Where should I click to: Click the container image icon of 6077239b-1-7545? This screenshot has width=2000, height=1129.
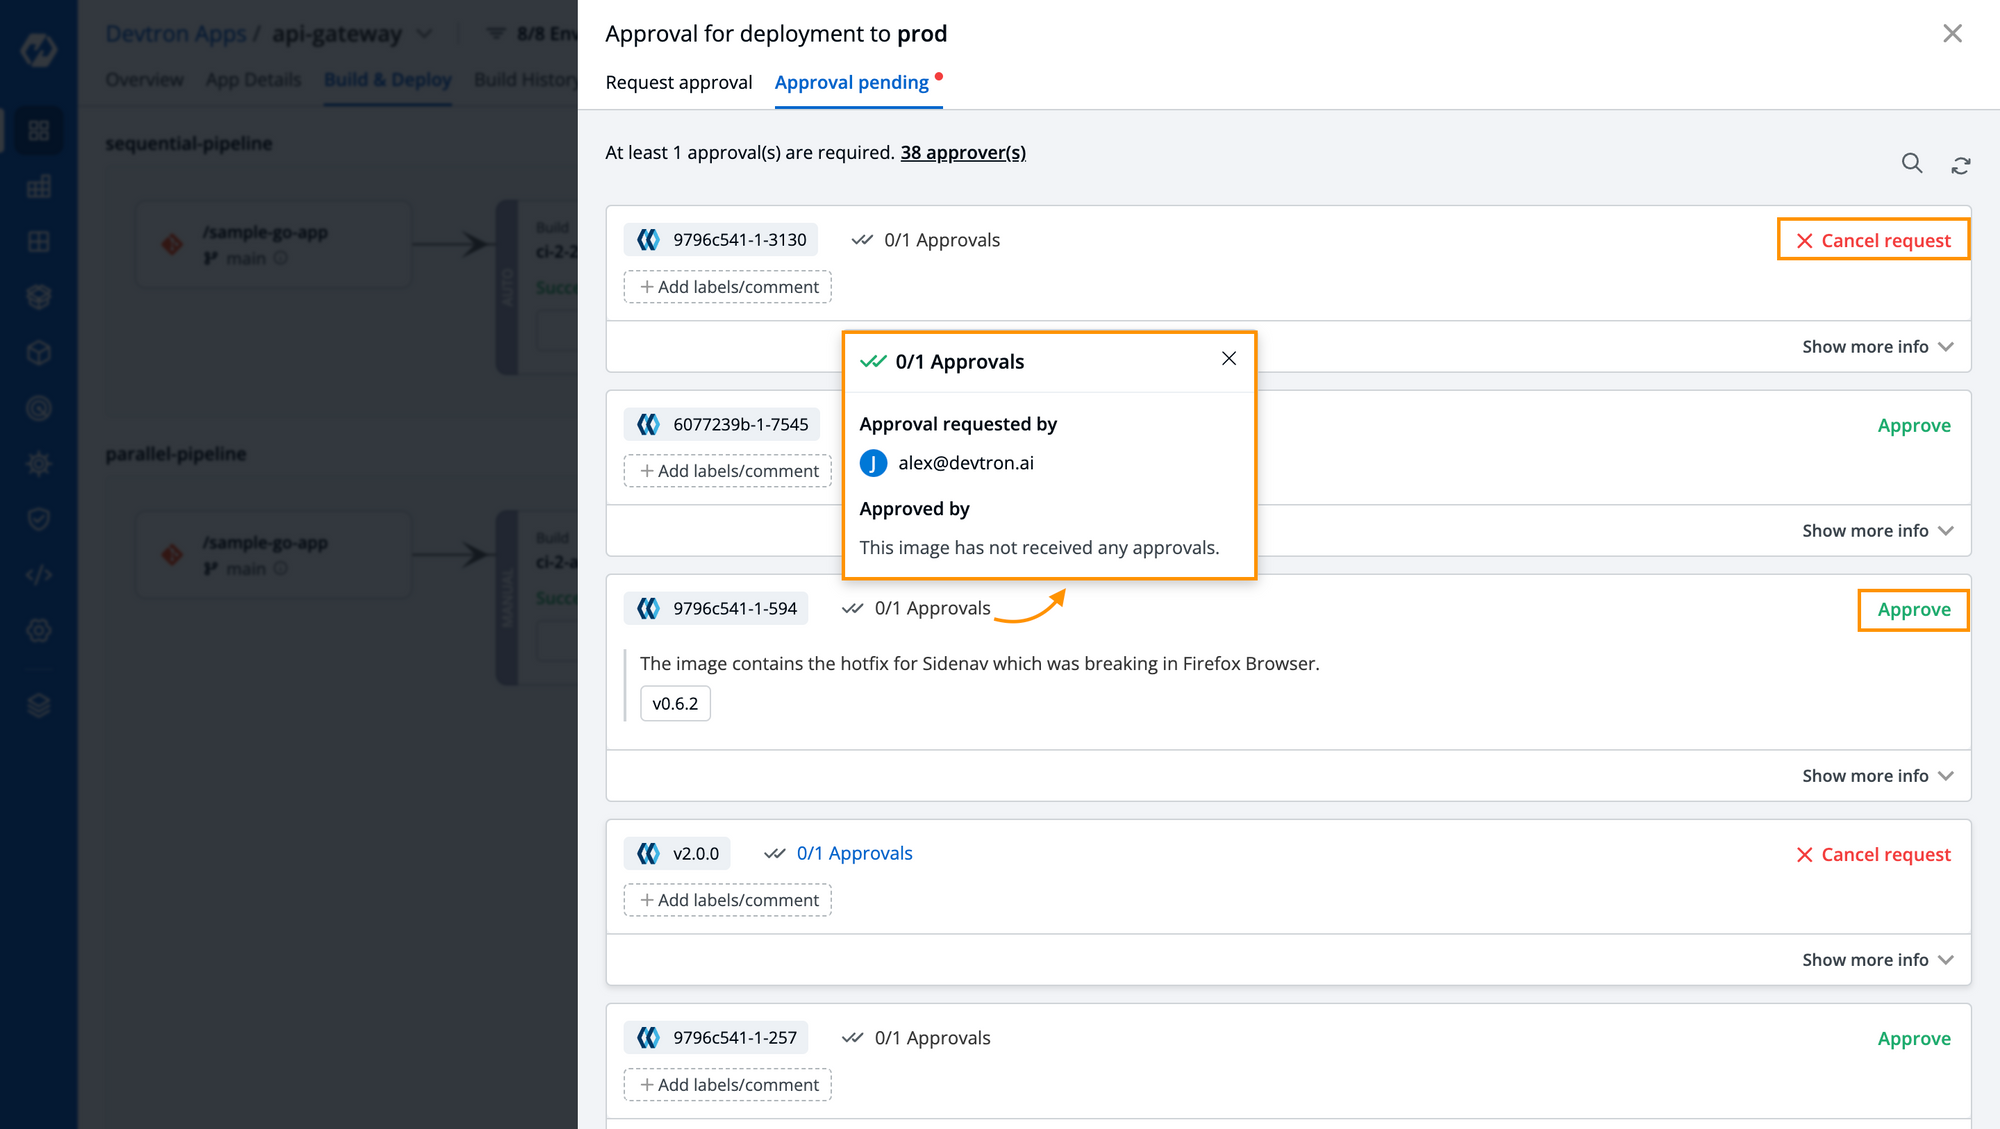pos(649,424)
